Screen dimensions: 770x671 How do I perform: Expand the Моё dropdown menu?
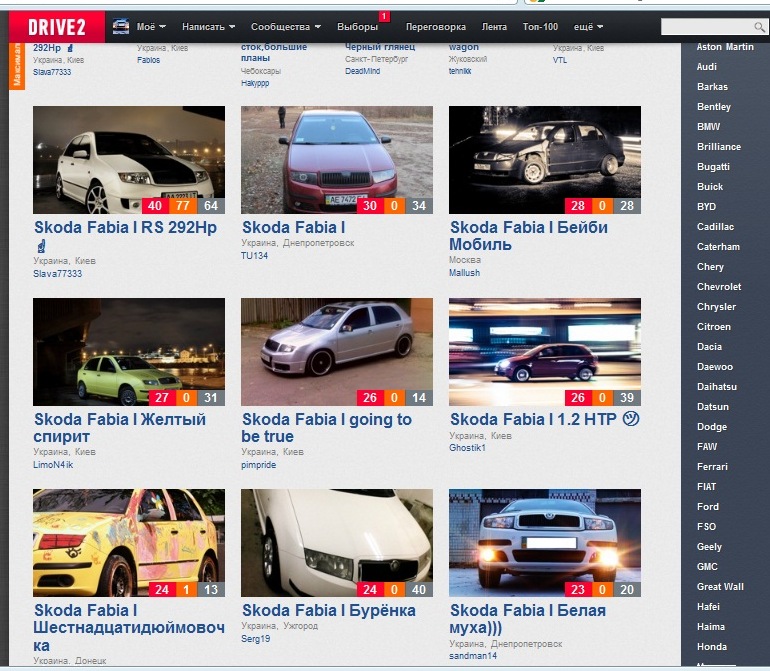tap(151, 27)
